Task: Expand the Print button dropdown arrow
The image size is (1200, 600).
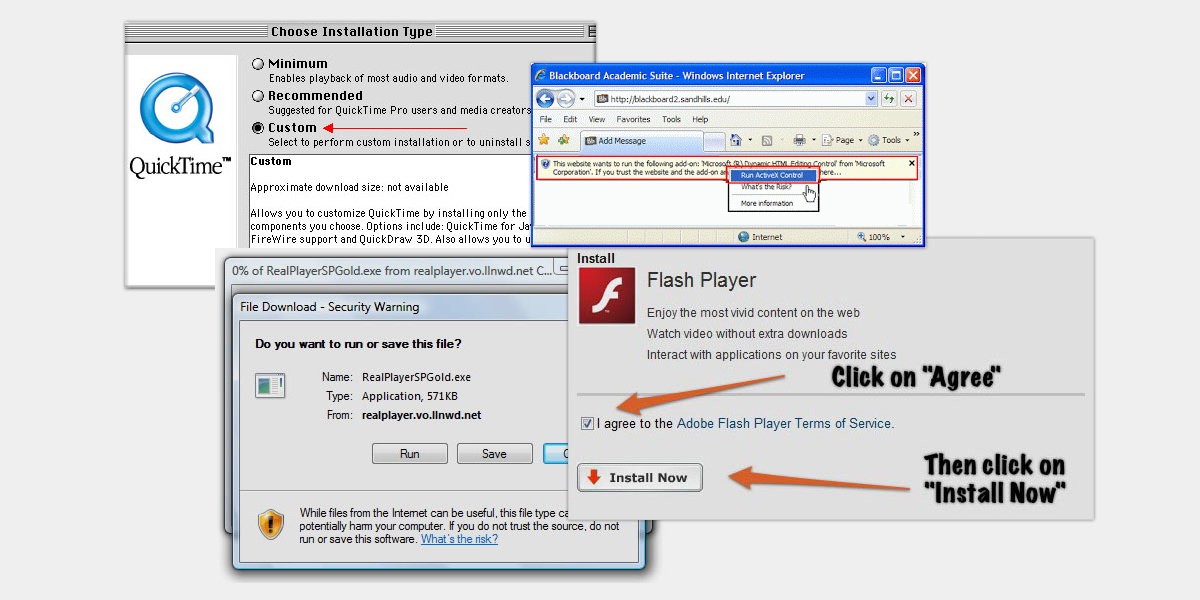Action: (x=813, y=141)
